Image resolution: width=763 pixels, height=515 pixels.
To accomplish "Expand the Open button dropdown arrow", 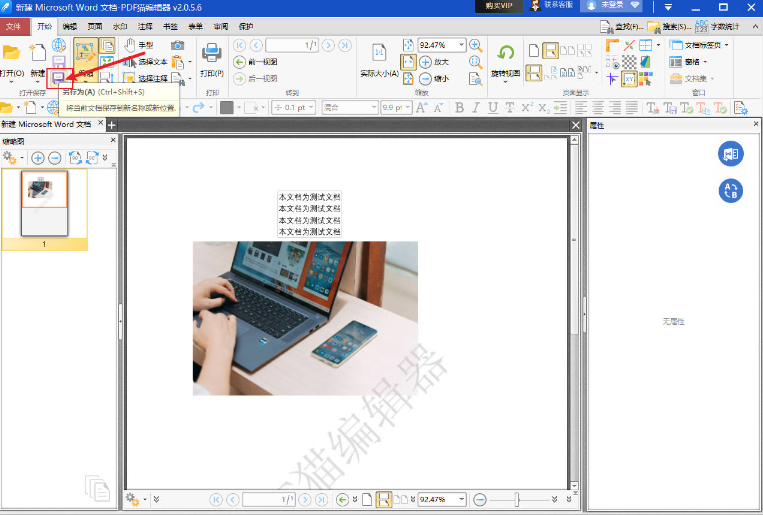I will tap(11, 82).
